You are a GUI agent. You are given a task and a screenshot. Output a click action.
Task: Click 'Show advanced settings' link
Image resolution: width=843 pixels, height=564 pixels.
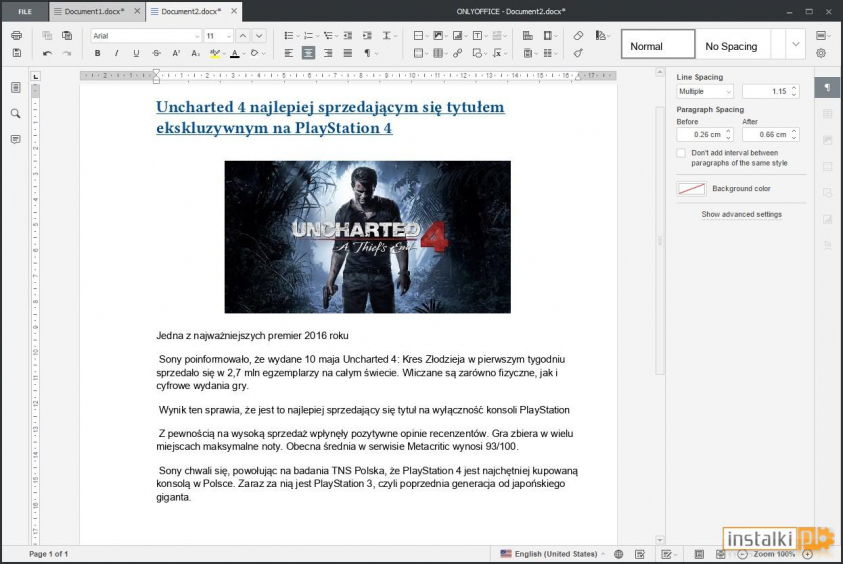tap(741, 214)
